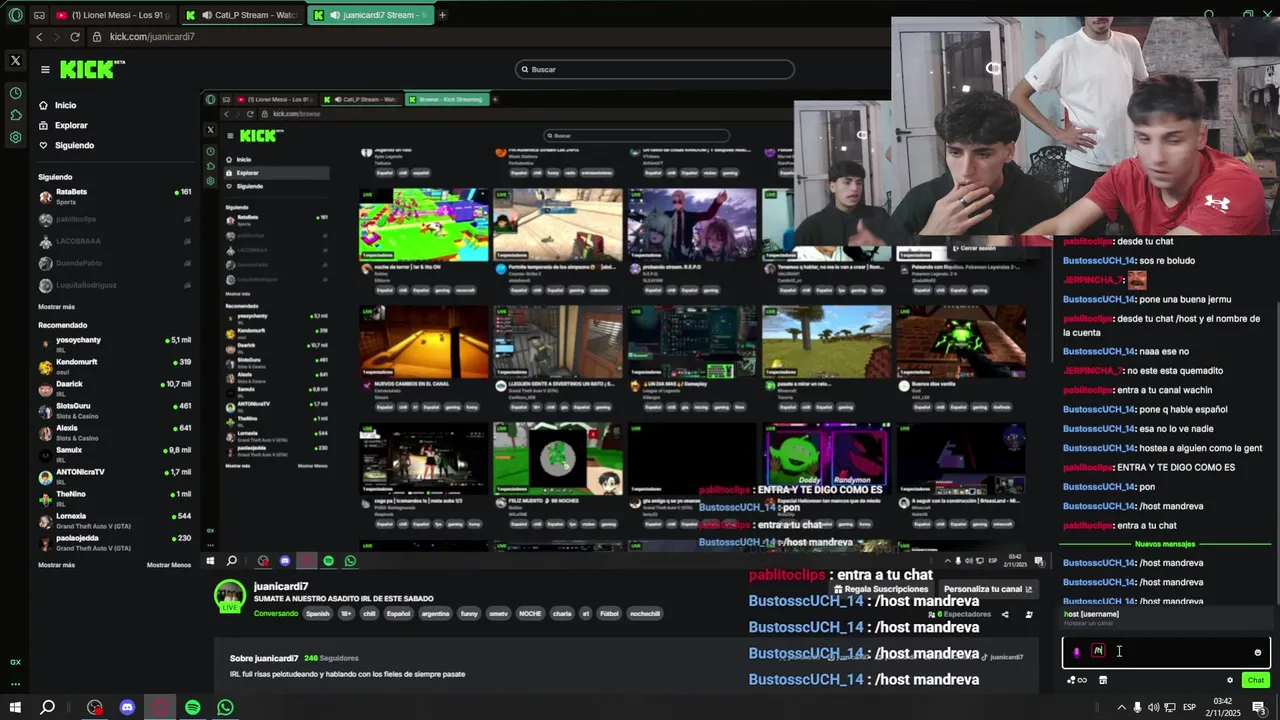1280x720 pixels.
Task: Click the GX Corner gamepad icon
Action: [39, 15]
